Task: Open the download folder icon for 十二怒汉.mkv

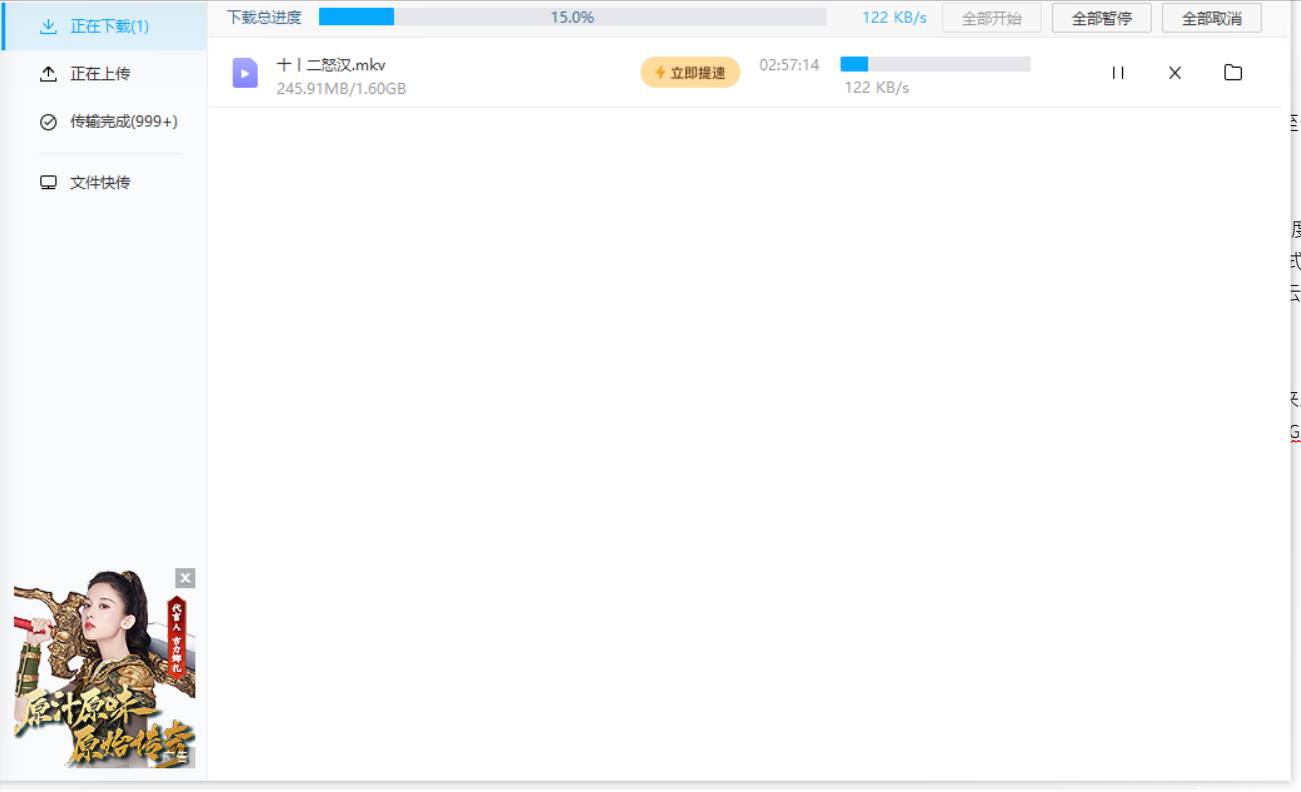Action: [x=1233, y=73]
